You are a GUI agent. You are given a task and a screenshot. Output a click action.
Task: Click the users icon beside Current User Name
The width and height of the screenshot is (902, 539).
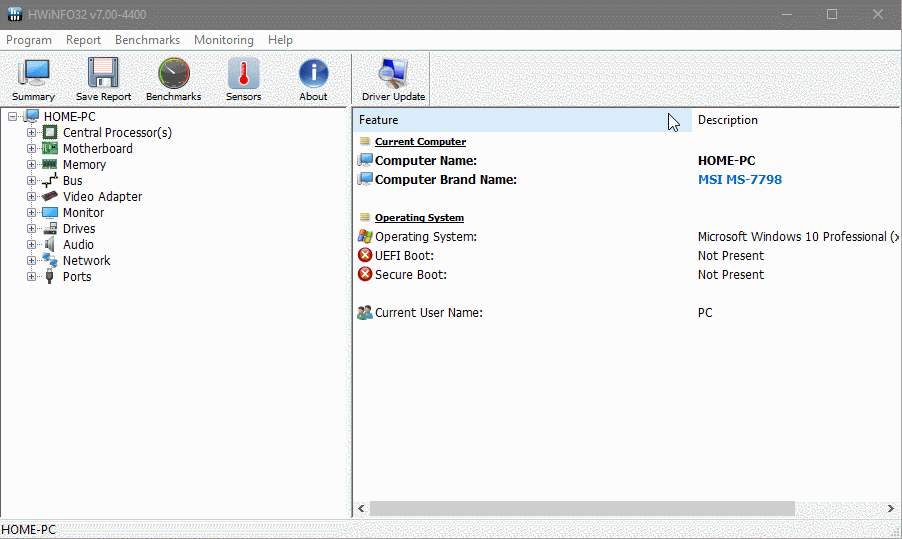365,312
